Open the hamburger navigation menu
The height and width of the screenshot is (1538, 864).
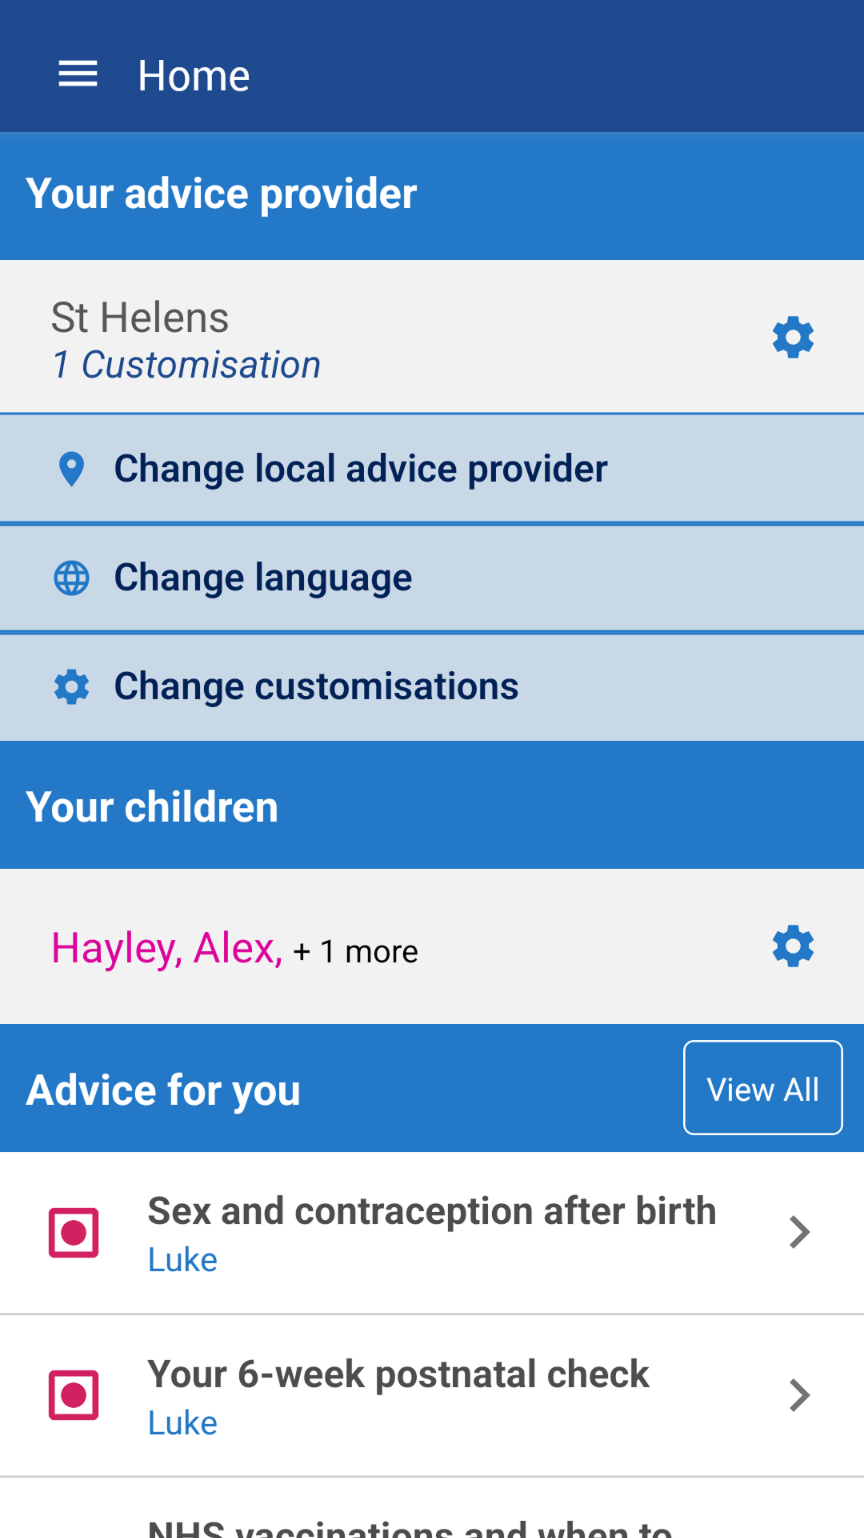tap(78, 75)
